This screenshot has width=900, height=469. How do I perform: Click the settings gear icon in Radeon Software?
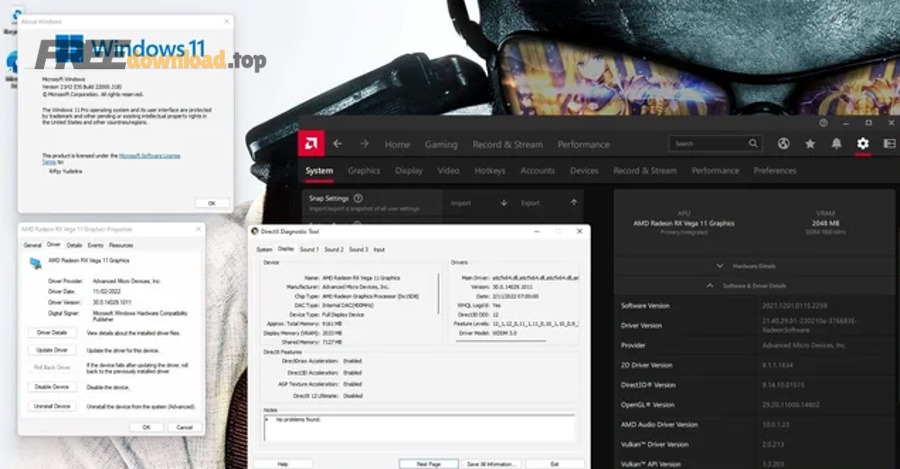tap(863, 144)
